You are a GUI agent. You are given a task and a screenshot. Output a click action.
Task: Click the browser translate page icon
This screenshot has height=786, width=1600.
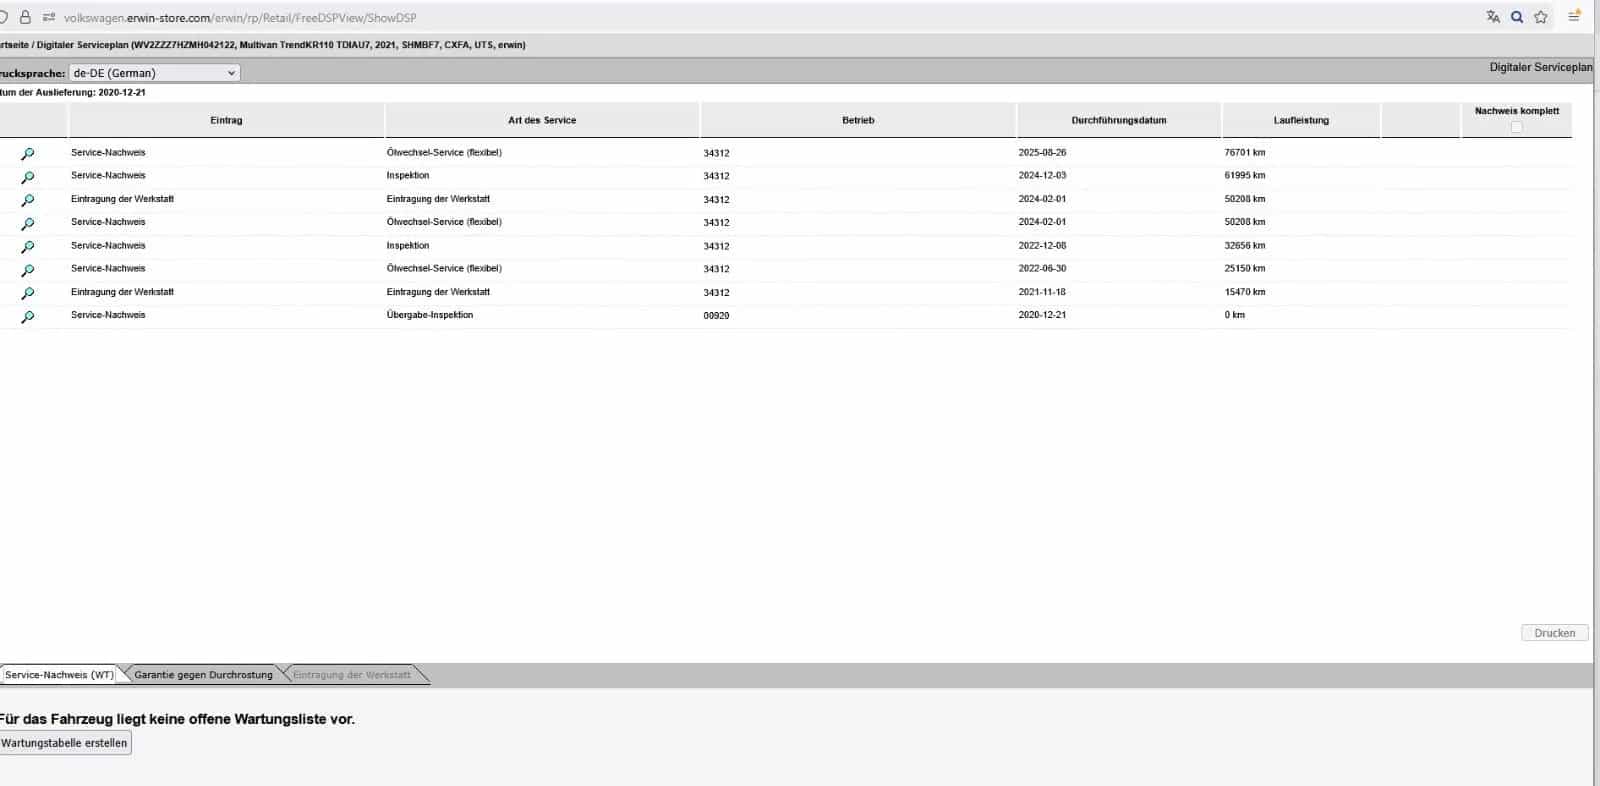[1493, 17]
